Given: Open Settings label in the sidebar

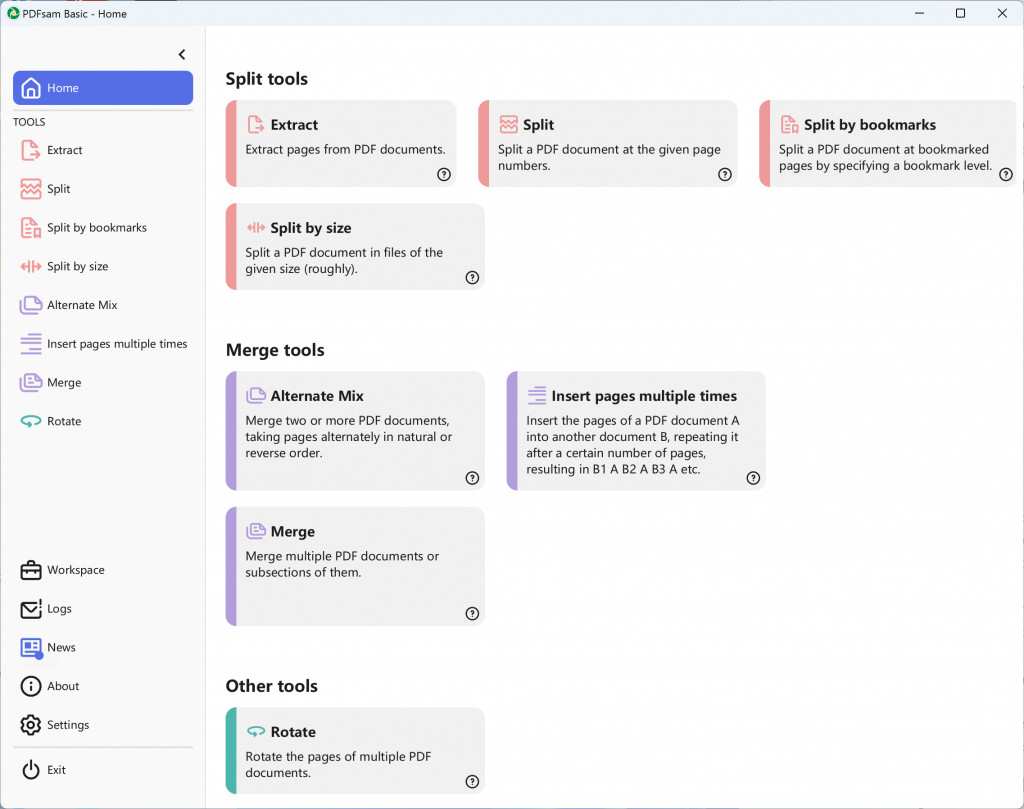Looking at the screenshot, I should 68,725.
